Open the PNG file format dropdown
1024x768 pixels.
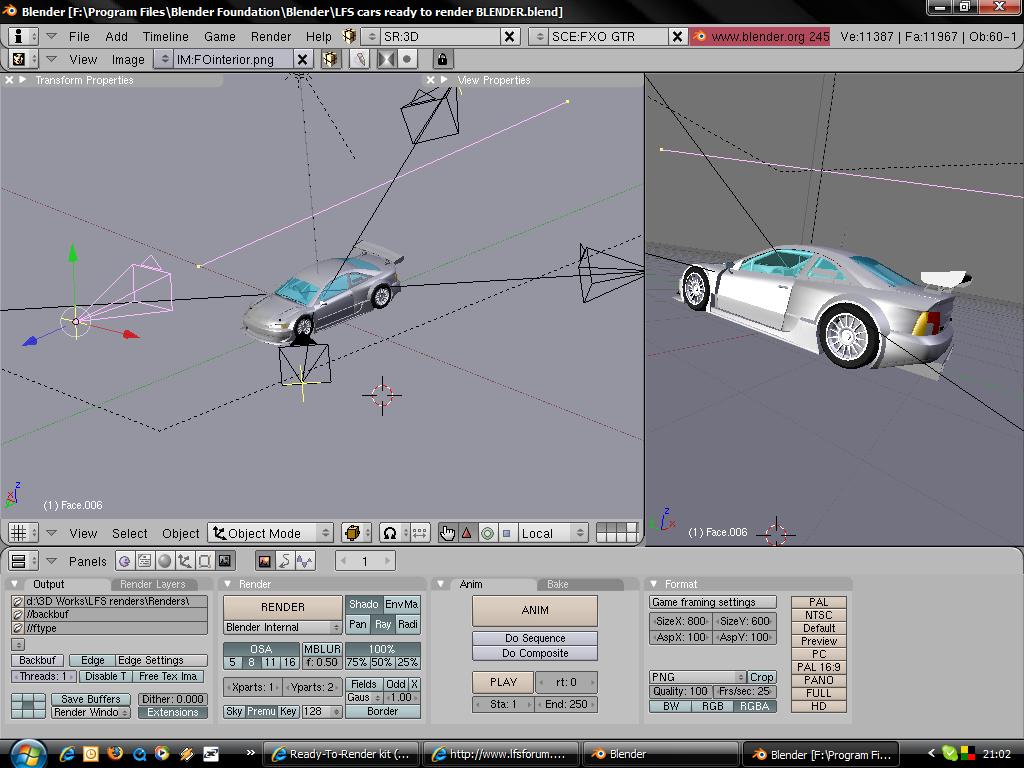pyautogui.click(x=697, y=677)
